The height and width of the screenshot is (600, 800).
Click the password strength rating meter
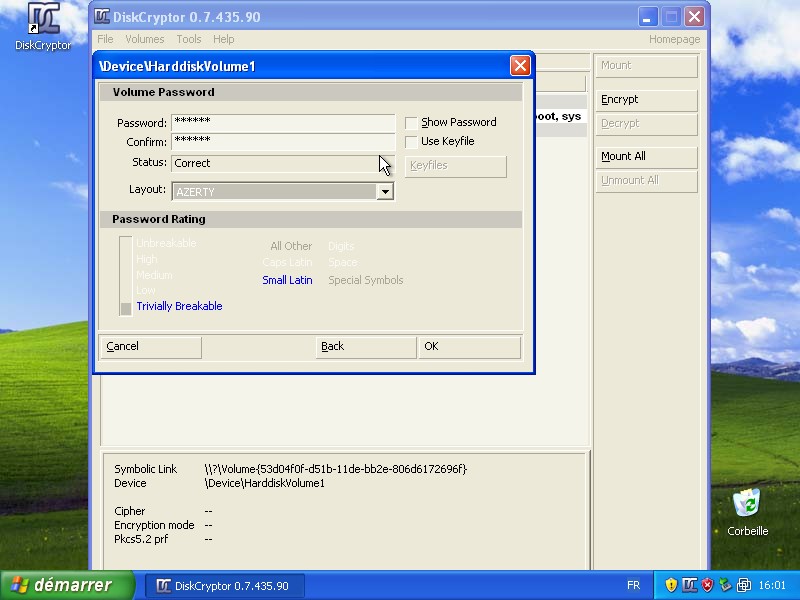pyautogui.click(x=126, y=276)
